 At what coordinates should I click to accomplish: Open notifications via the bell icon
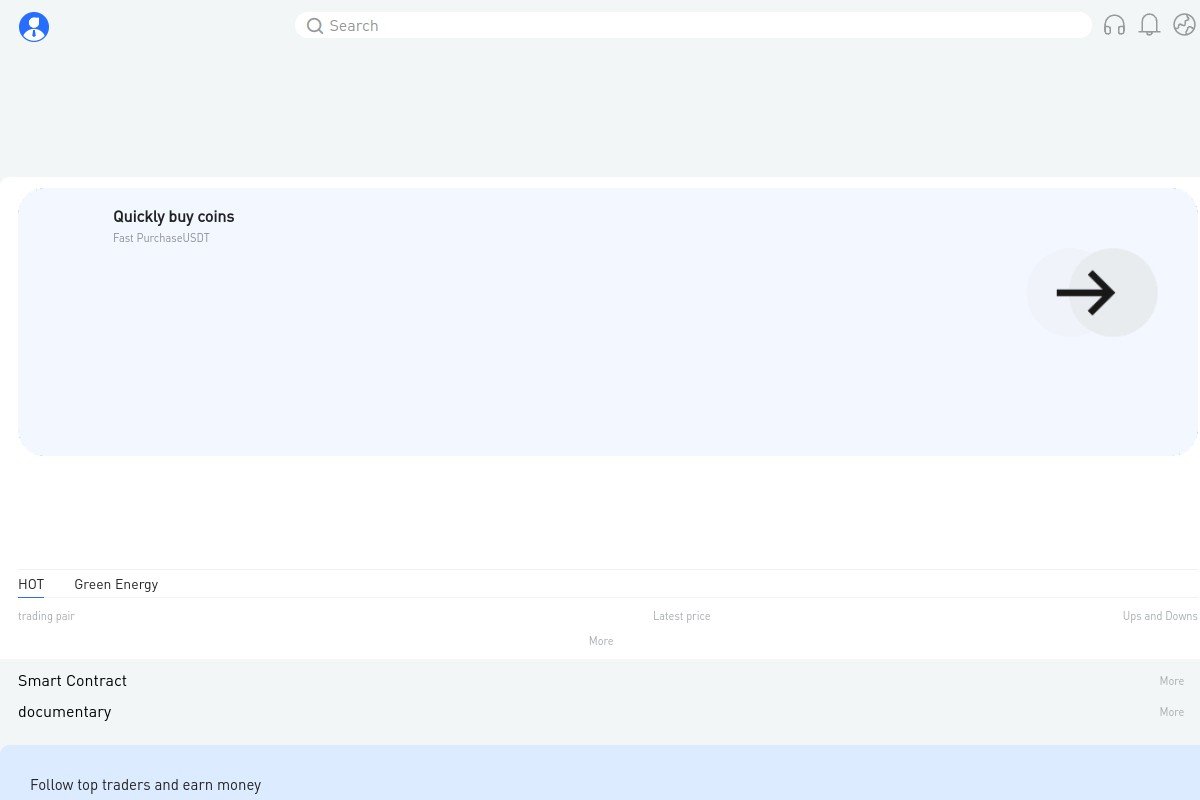(1150, 25)
